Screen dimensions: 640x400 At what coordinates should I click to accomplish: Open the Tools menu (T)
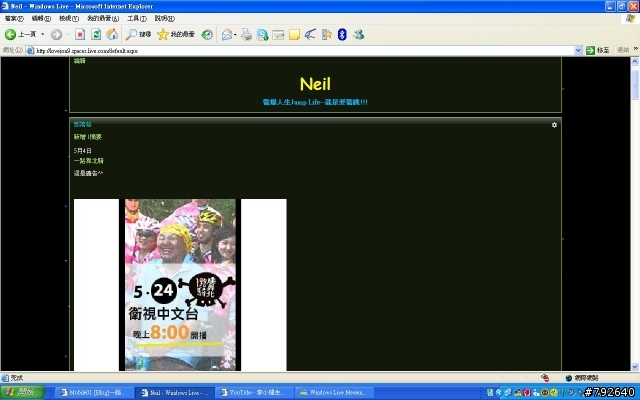point(137,18)
